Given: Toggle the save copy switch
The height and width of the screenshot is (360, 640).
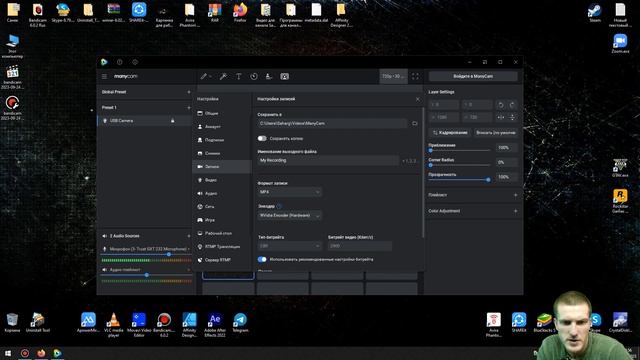Looking at the screenshot, I should coord(262,138).
